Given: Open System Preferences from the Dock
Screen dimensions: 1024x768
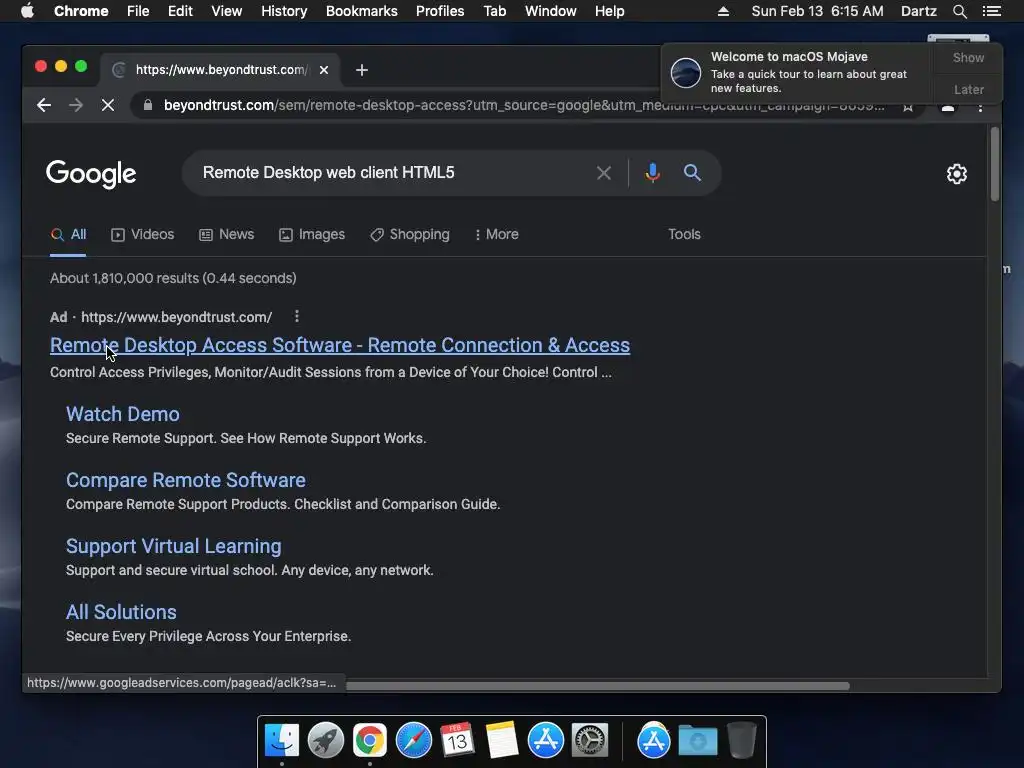Looking at the screenshot, I should click(x=590, y=741).
